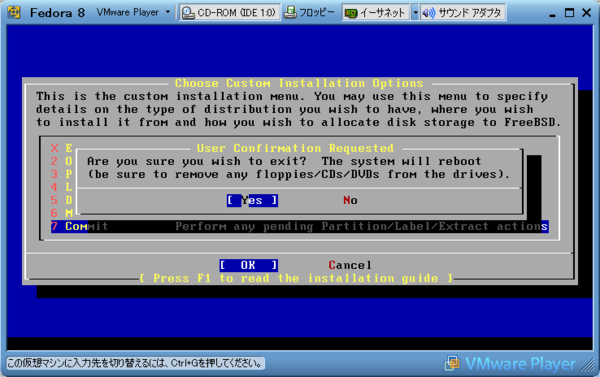Toggle the Ethernet adapter button
Image resolution: width=600 pixels, height=377 pixels.
(376, 13)
